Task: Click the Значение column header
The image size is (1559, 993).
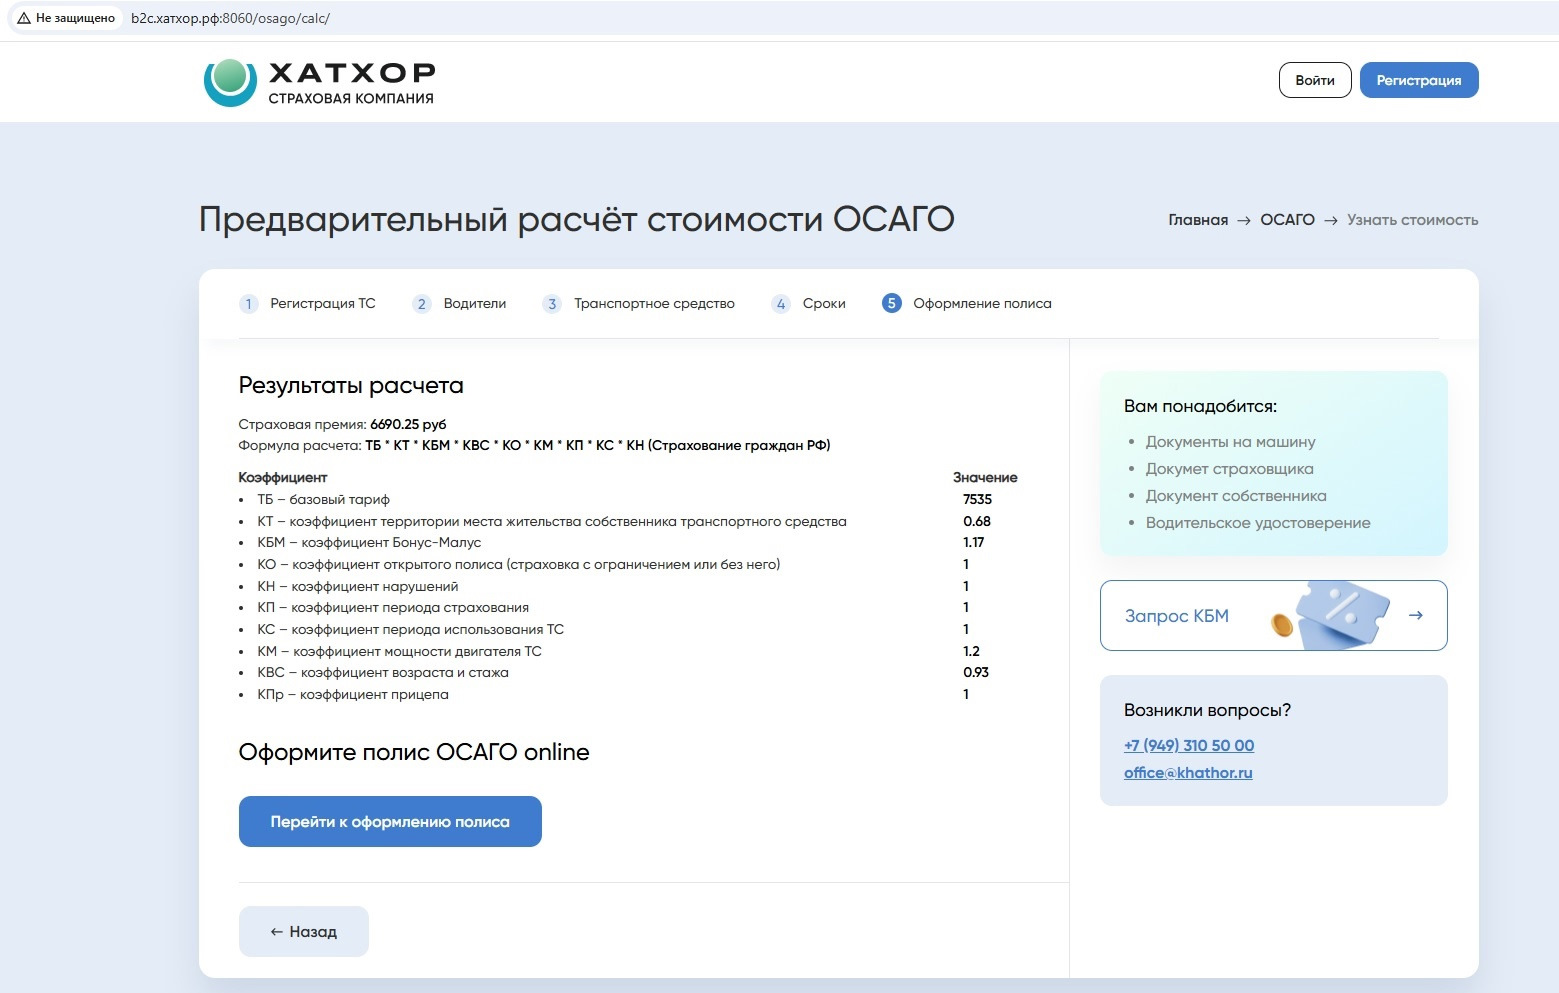Action: tap(985, 478)
